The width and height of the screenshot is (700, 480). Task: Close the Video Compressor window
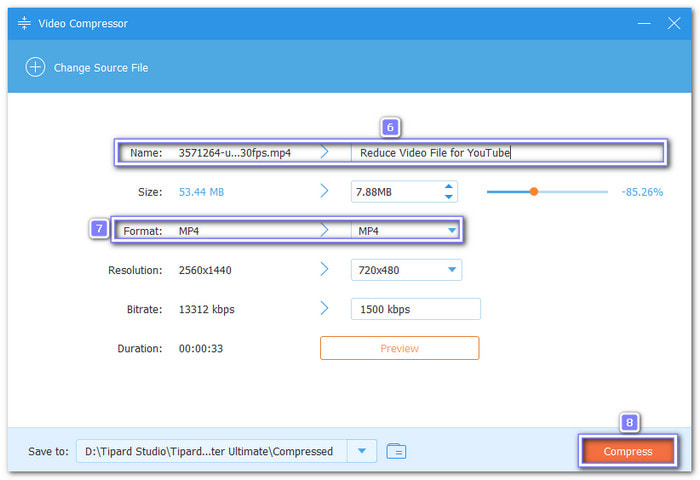[674, 23]
